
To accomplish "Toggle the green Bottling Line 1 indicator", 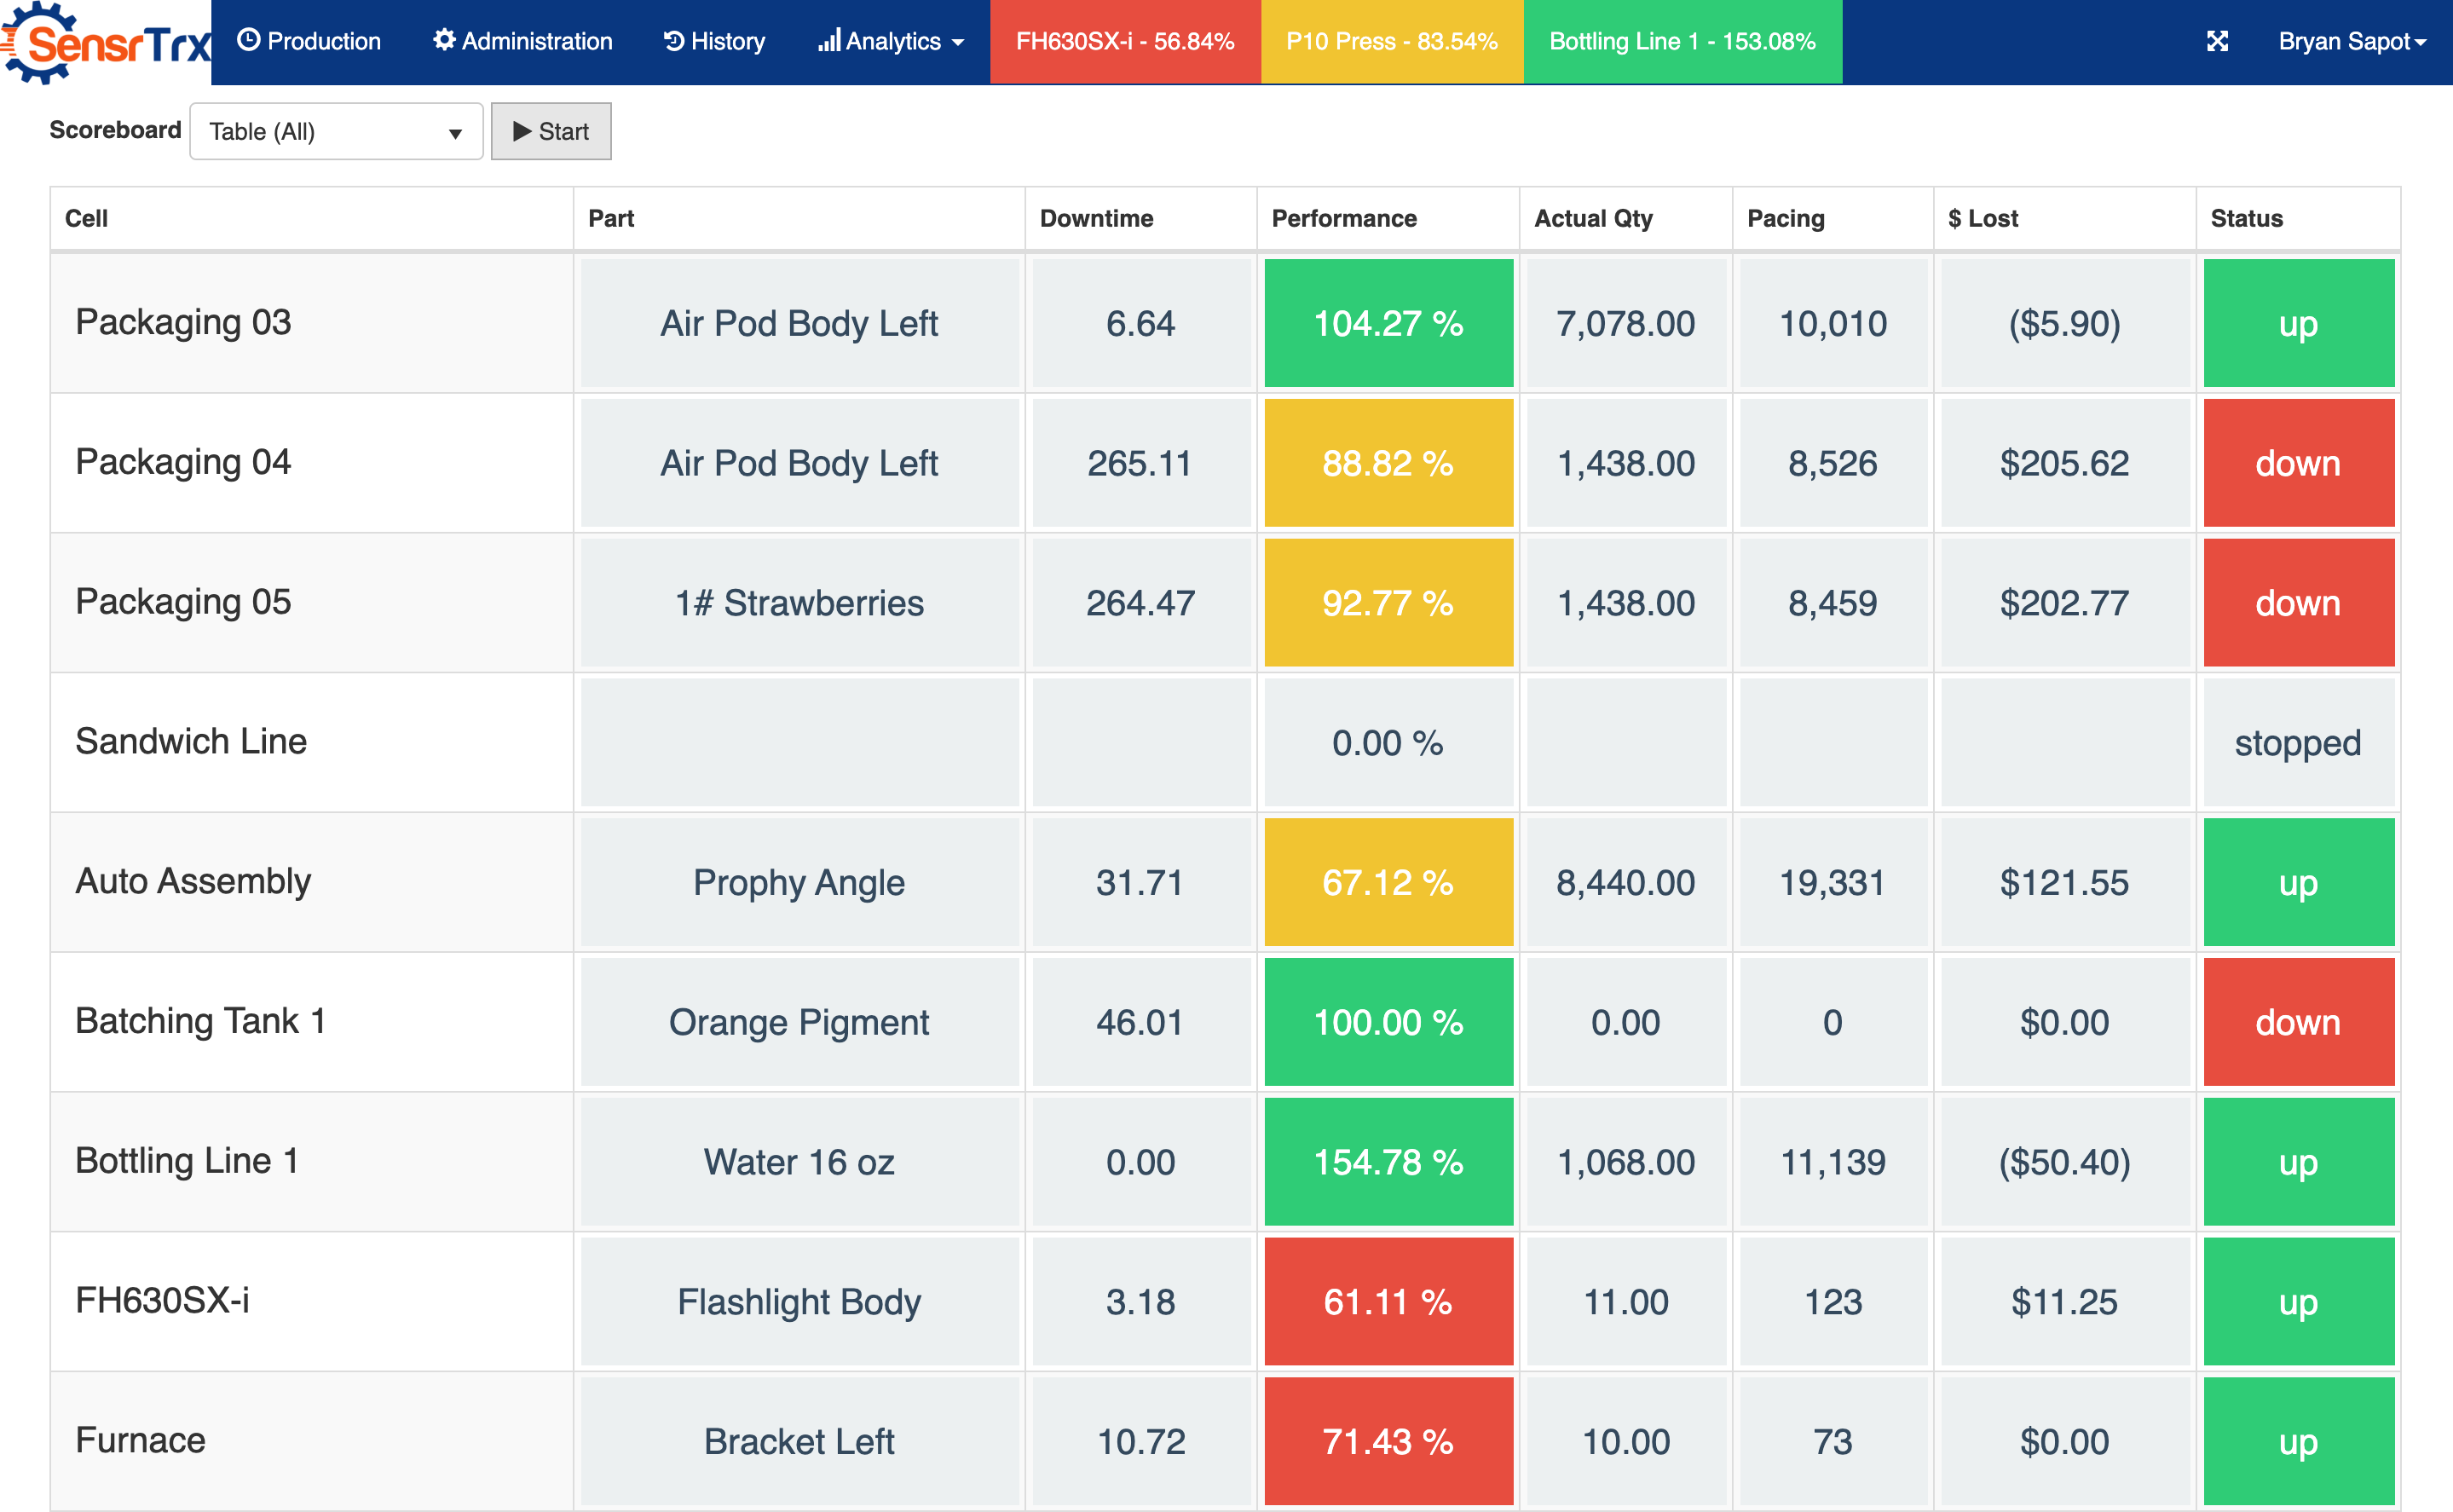I will click(1681, 41).
